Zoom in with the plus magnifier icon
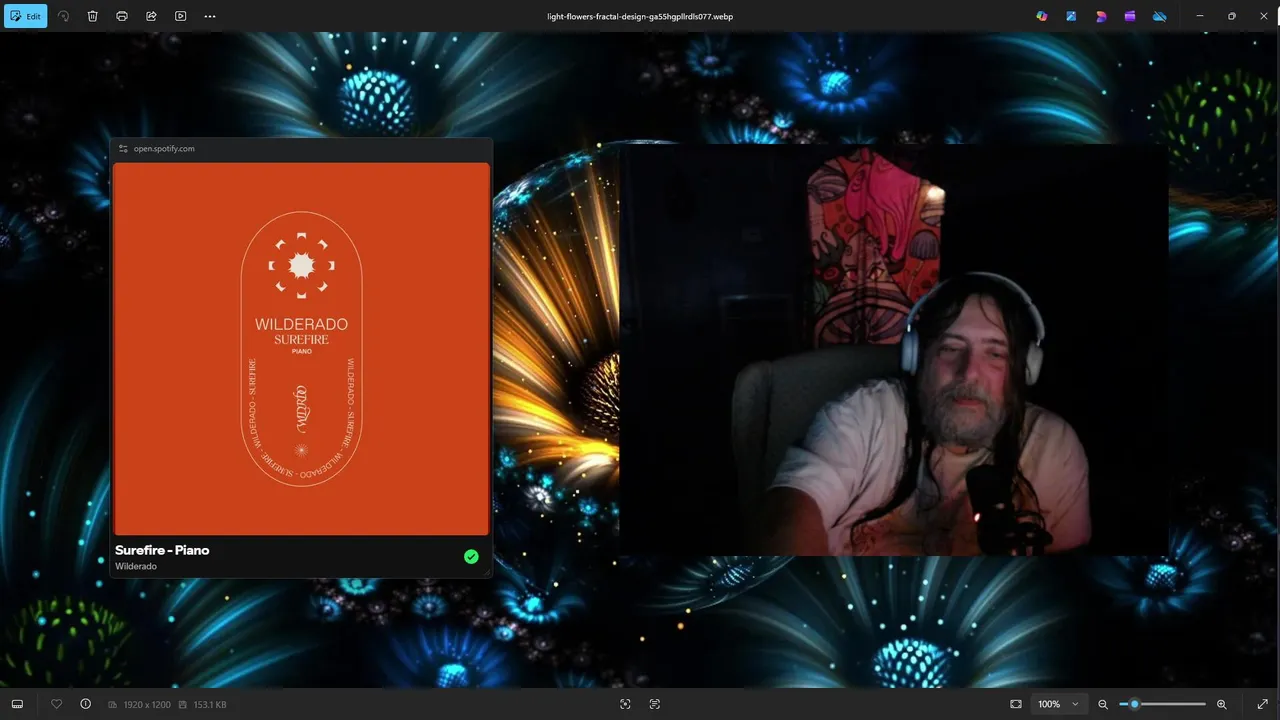Viewport: 1280px width, 720px height. pyautogui.click(x=1222, y=704)
